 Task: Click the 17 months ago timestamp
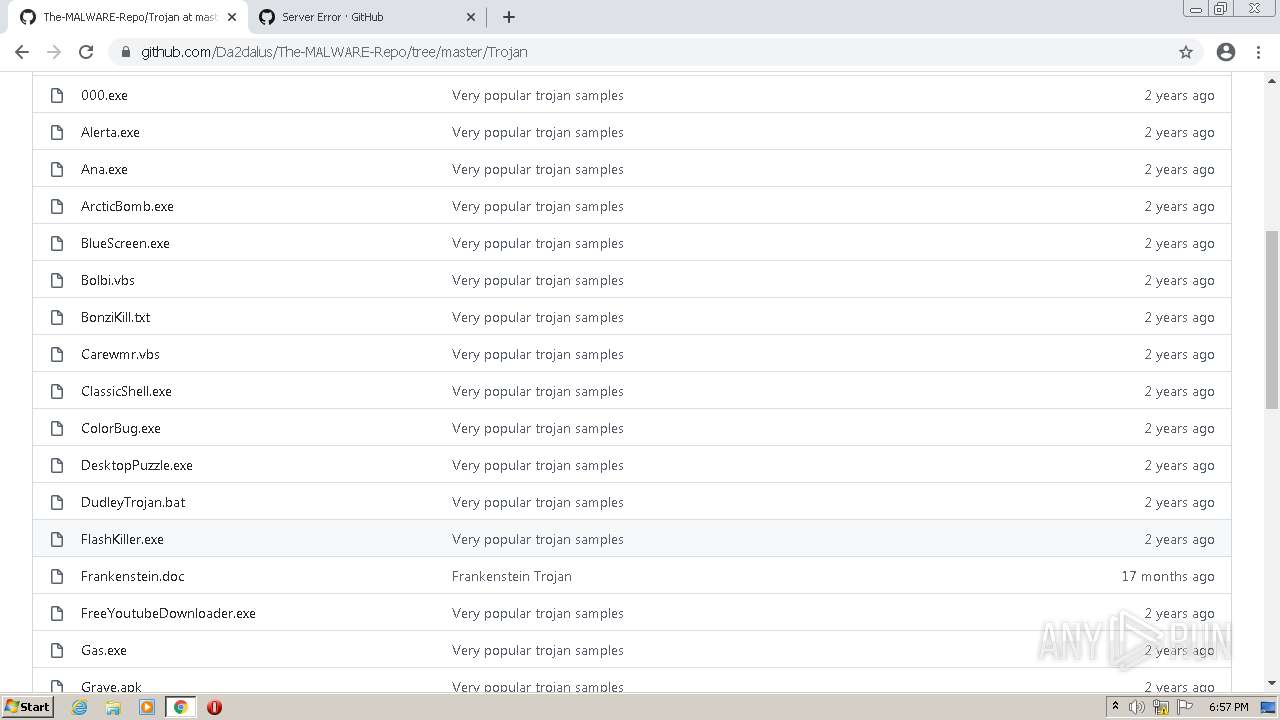[1168, 576]
